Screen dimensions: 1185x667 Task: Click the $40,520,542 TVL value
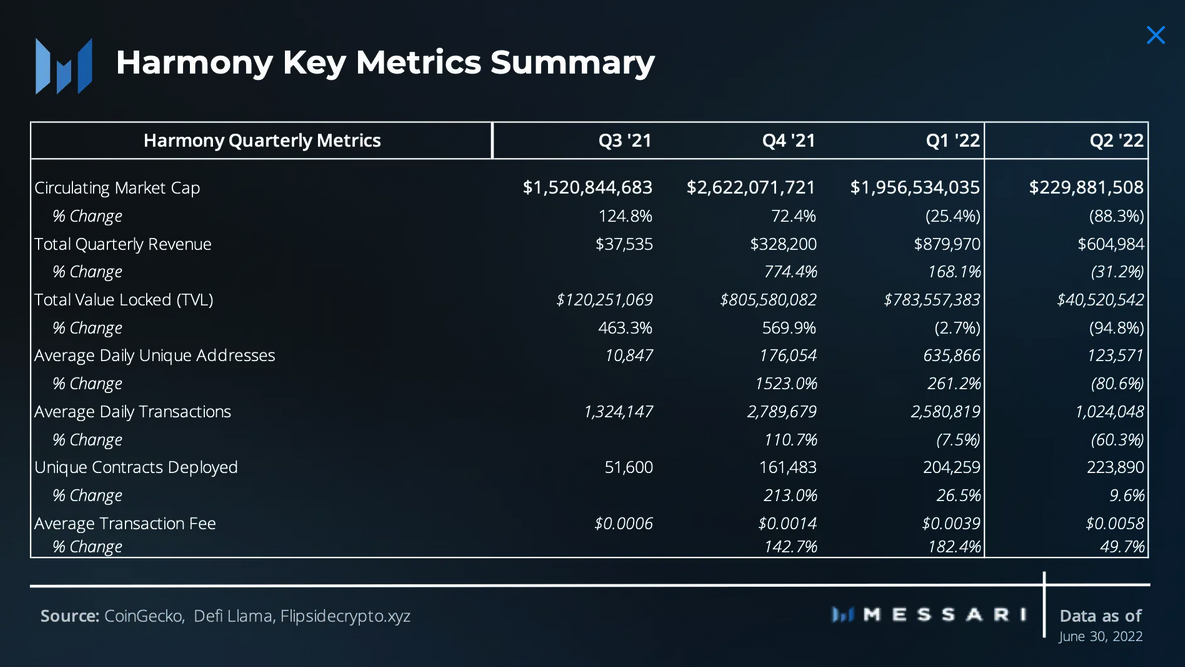(x=1100, y=300)
